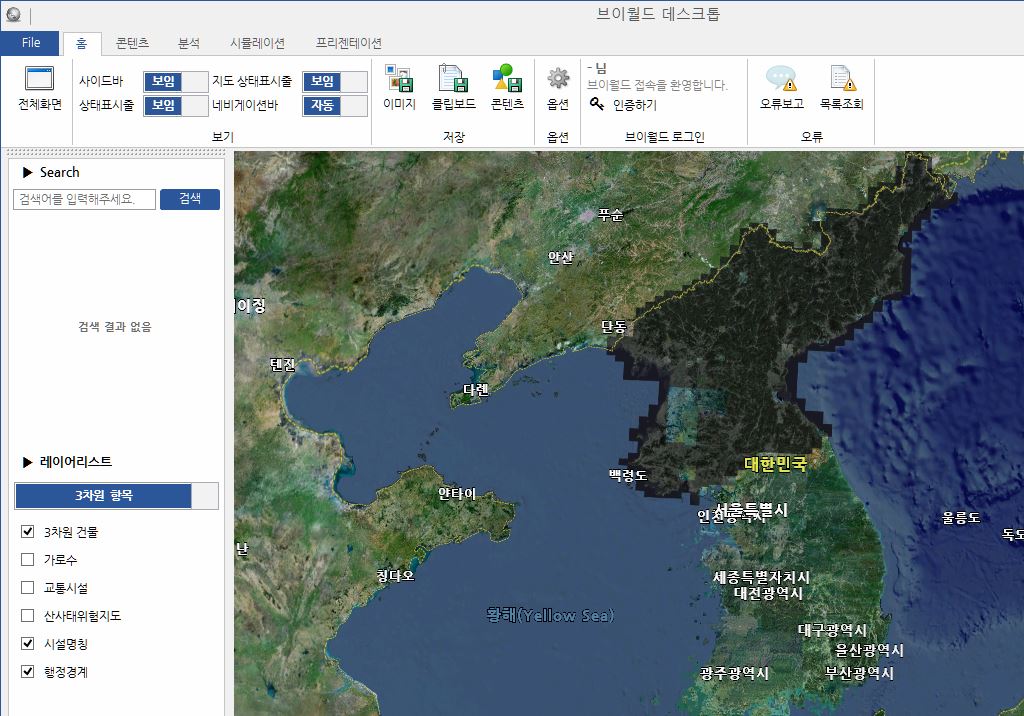The image size is (1024, 716).
Task: Toggle 사이드바 visibility switch
Action: [x=176, y=82]
